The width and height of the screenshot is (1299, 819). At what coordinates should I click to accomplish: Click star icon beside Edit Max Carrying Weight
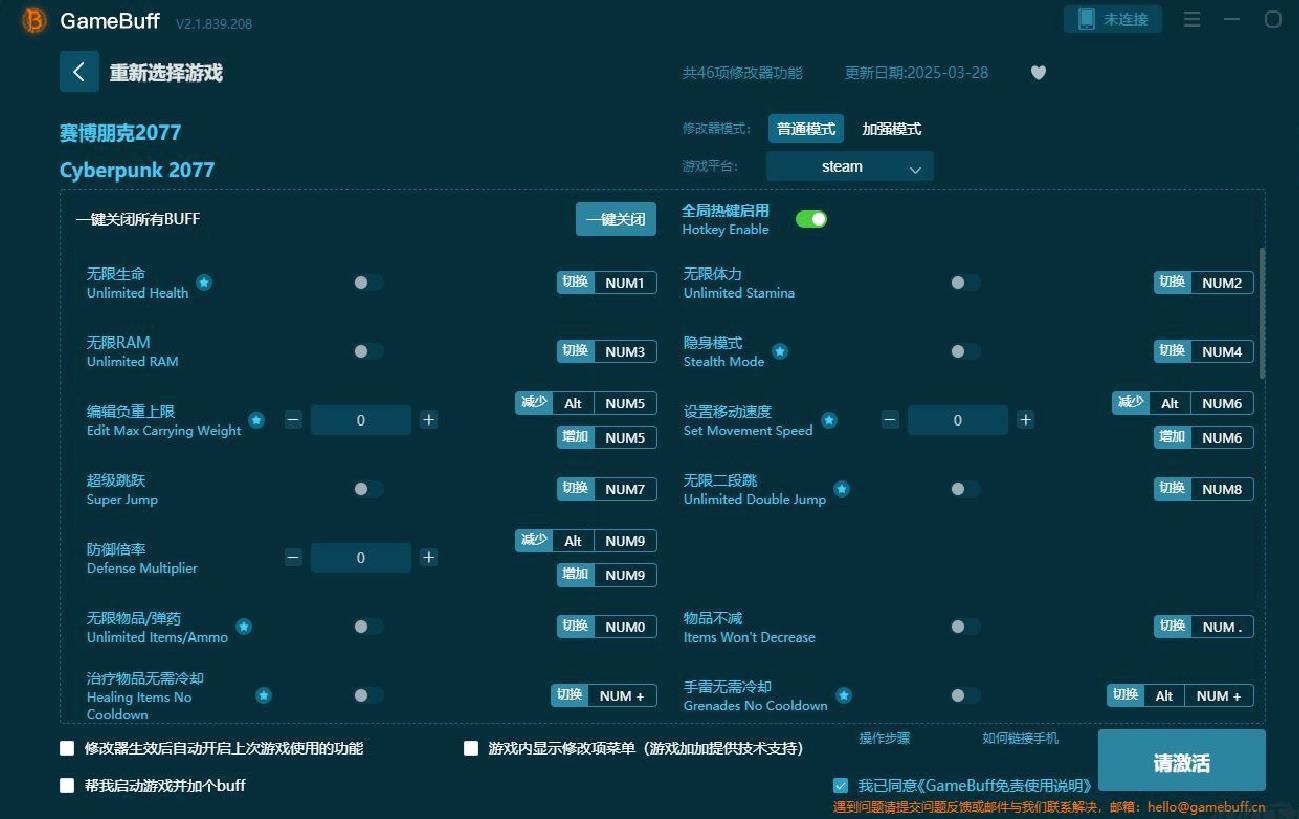256,420
